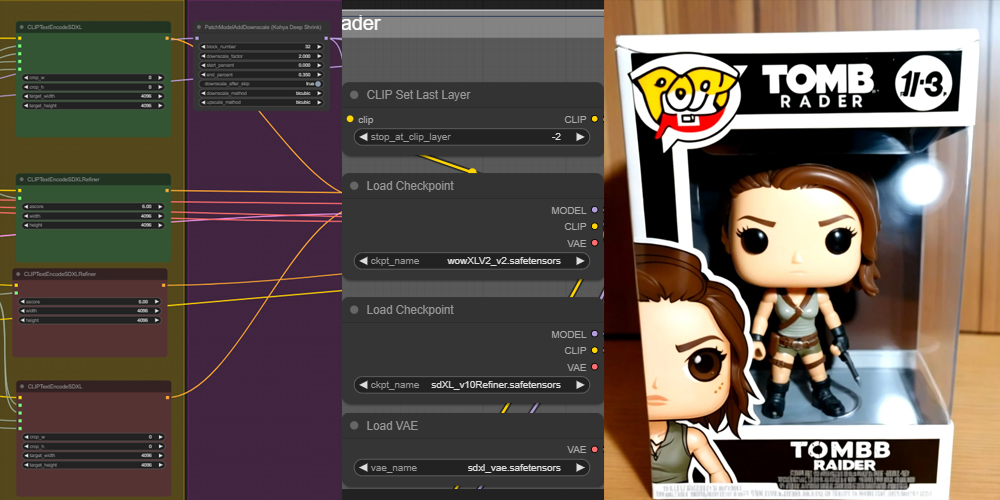Image resolution: width=1000 pixels, height=500 pixels.
Task: Click the clip input slot on CLIP Set Last Layer
Action: click(349, 119)
